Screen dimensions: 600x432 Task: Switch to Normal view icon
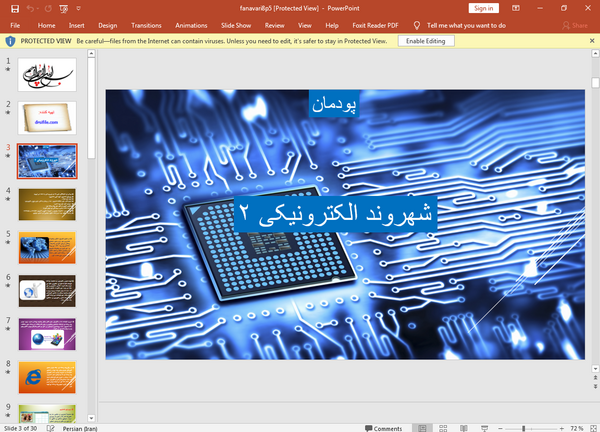[422, 428]
